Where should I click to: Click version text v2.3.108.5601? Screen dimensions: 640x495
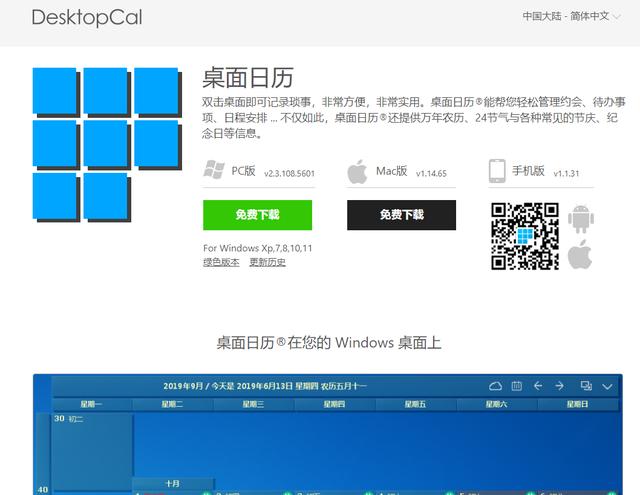point(289,173)
